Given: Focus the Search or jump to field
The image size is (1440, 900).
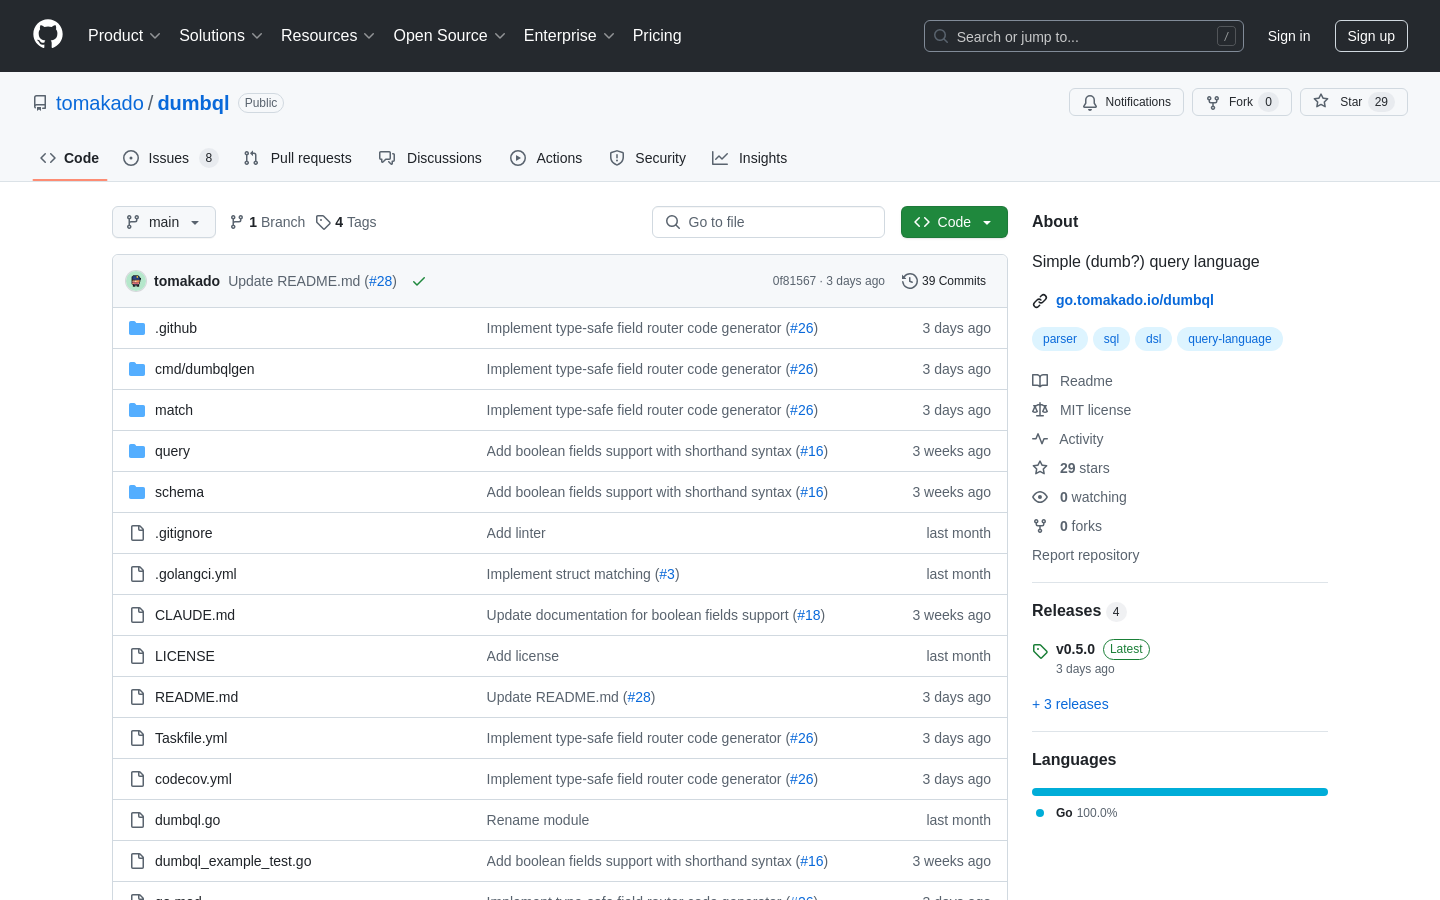Looking at the screenshot, I should [1084, 36].
